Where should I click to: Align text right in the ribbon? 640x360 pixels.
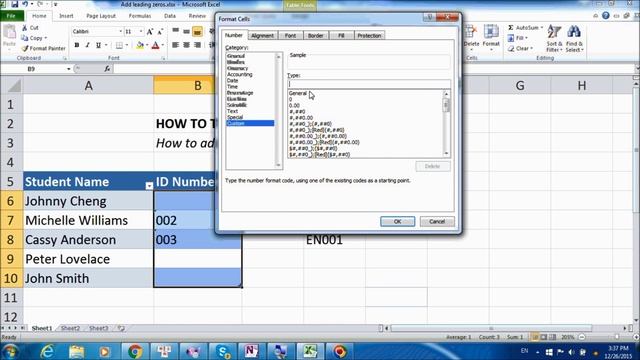(197, 45)
